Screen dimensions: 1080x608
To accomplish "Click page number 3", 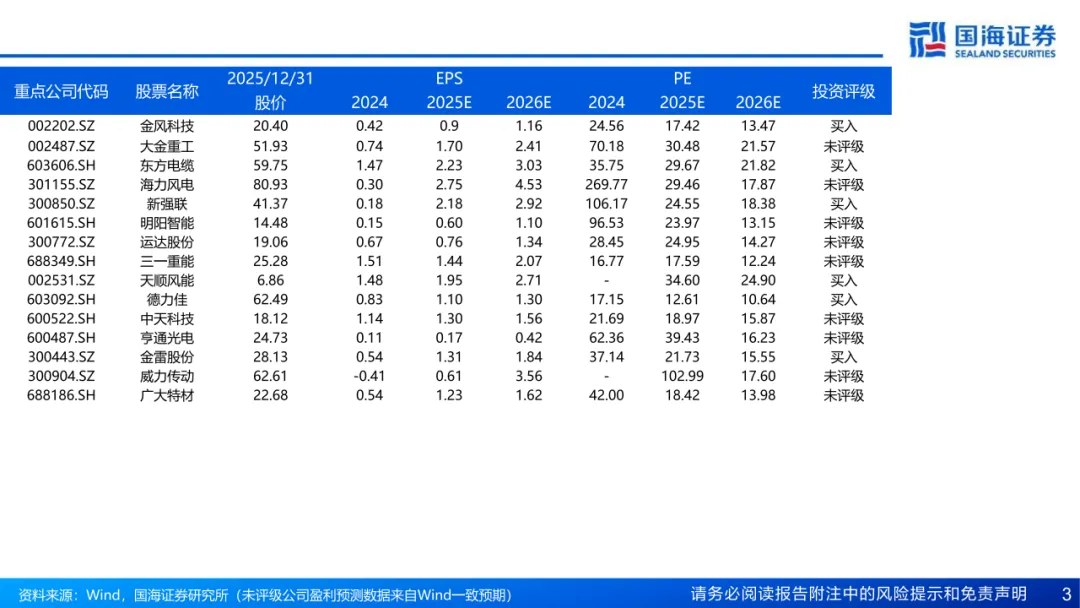I will click(1066, 594).
